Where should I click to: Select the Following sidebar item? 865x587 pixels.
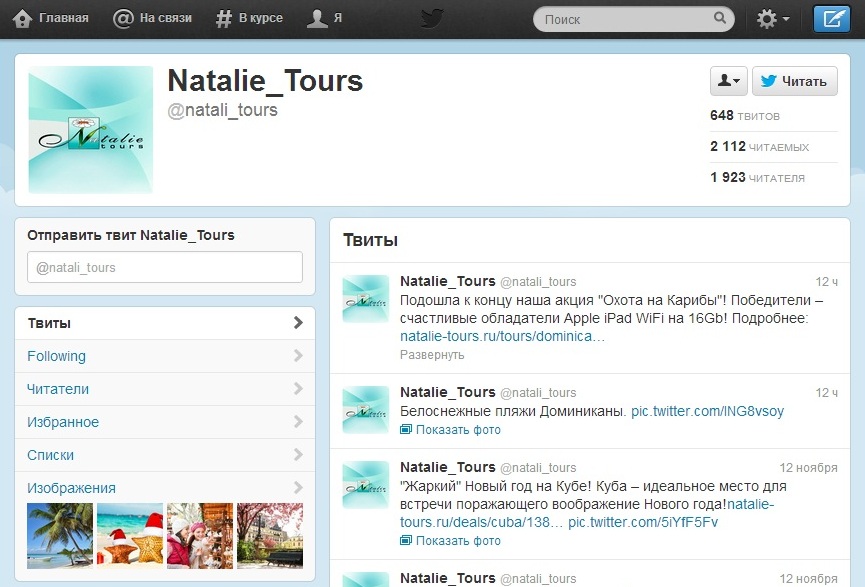tap(165, 356)
